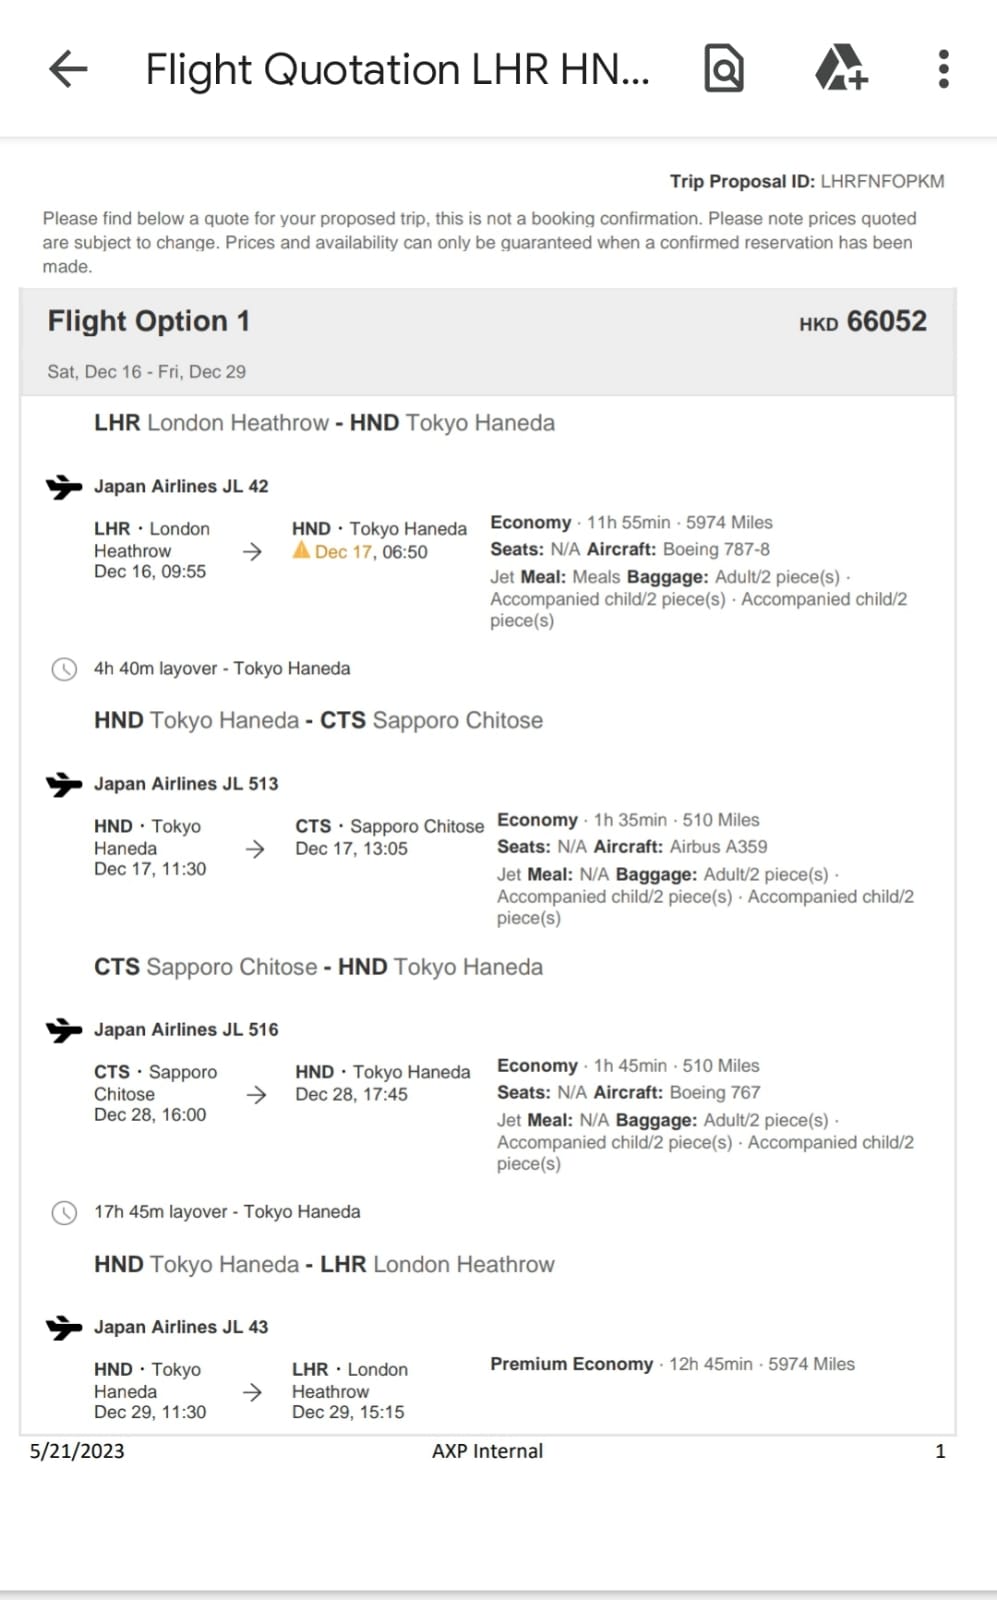Image resolution: width=997 pixels, height=1600 pixels.
Task: Select the Flight Option 1 heading
Action: point(149,321)
